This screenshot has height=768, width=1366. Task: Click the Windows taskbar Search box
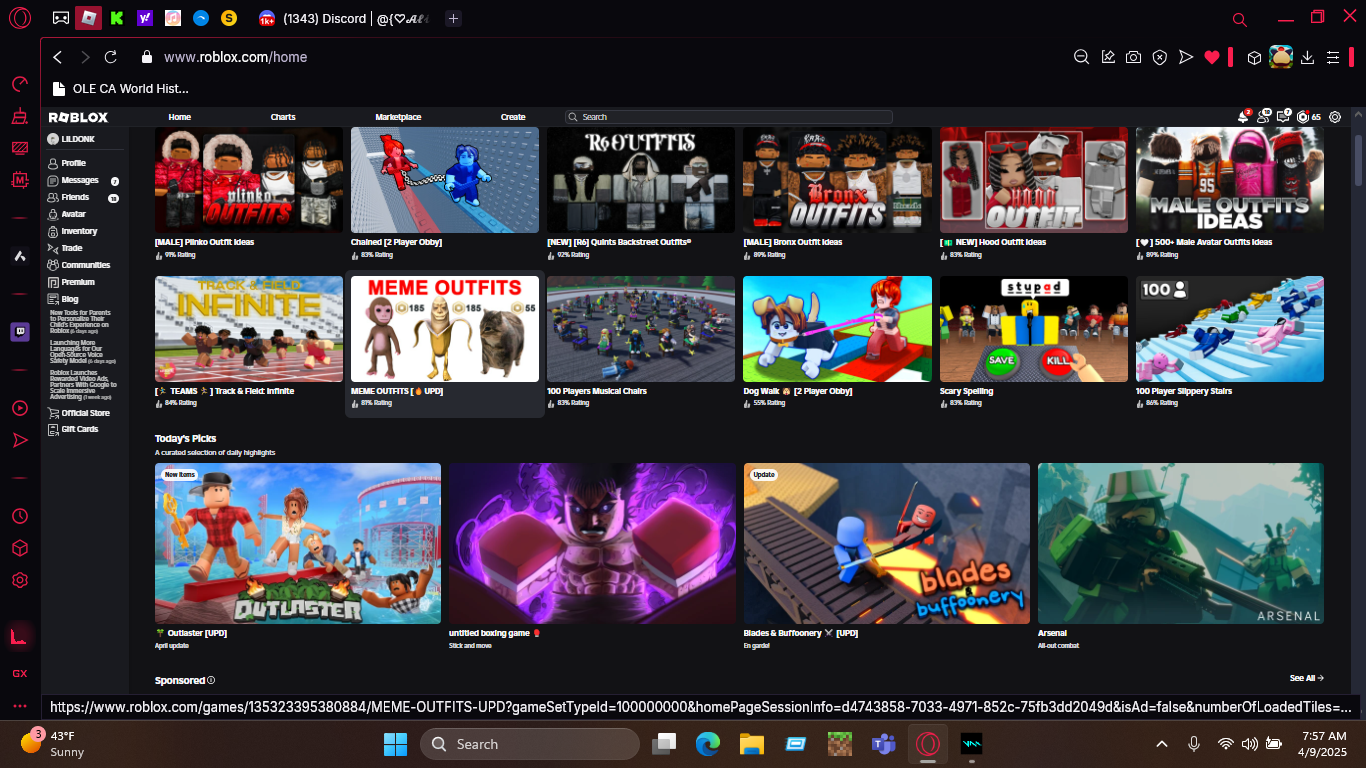click(530, 744)
